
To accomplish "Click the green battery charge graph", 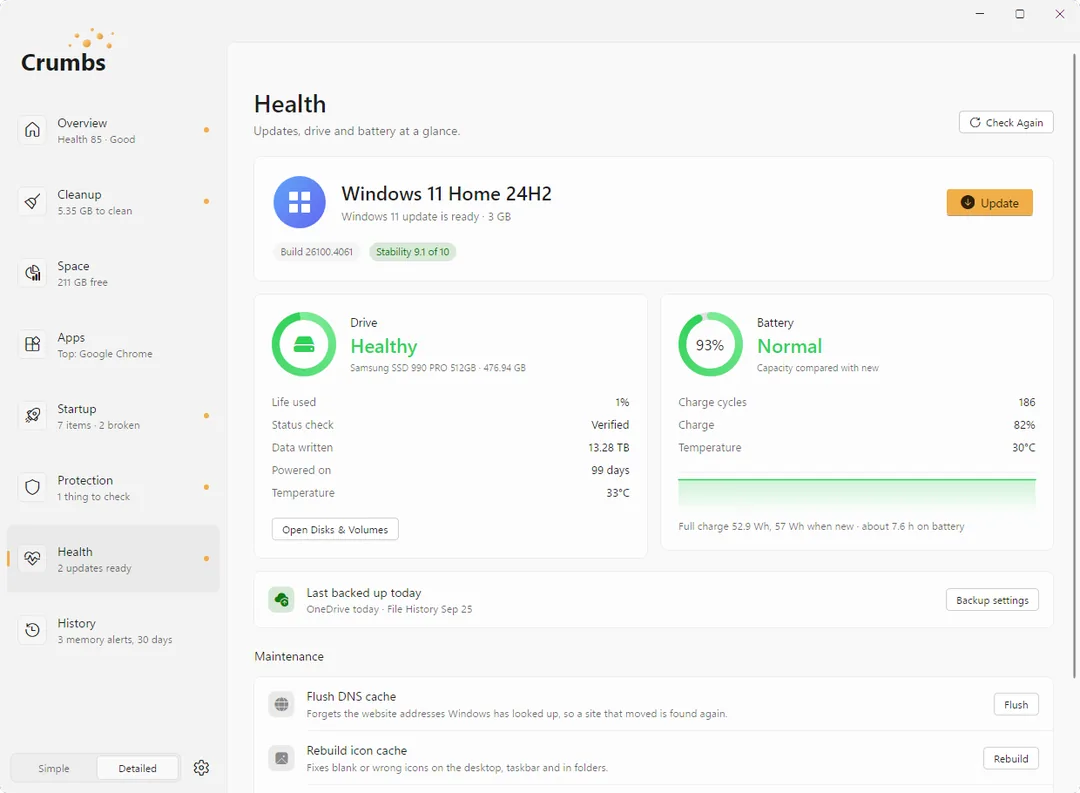I will pyautogui.click(x=857, y=493).
